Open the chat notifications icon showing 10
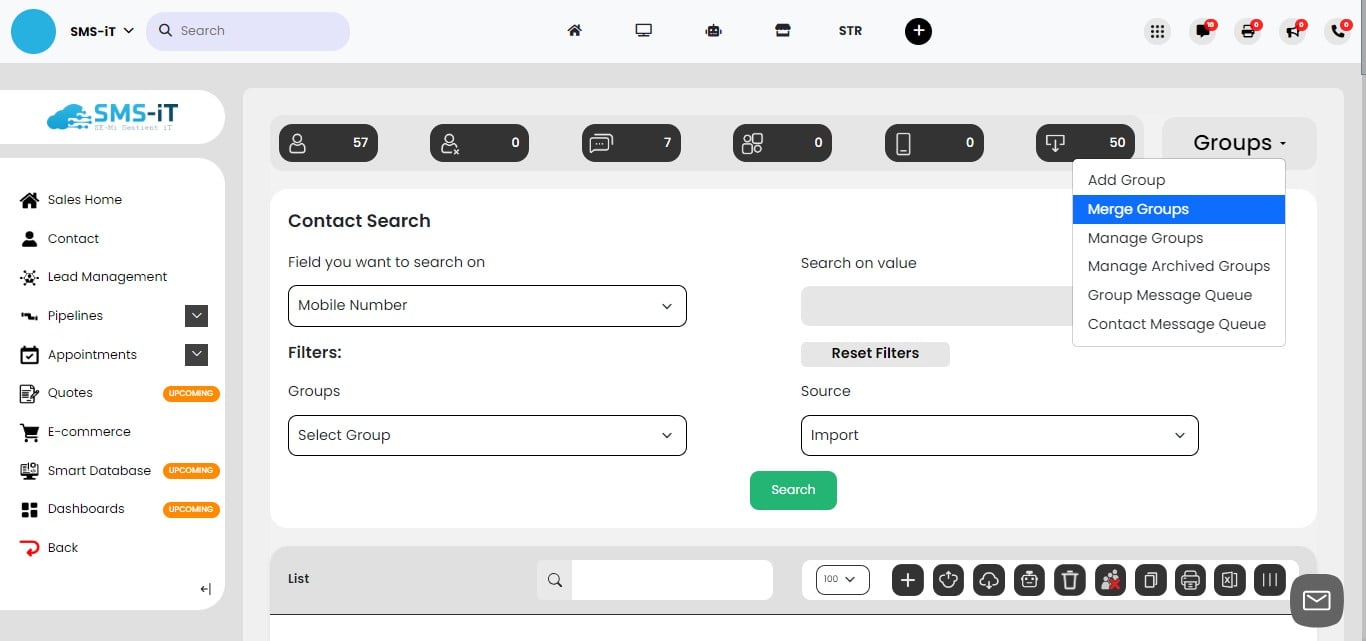1366x641 pixels. (x=1202, y=31)
